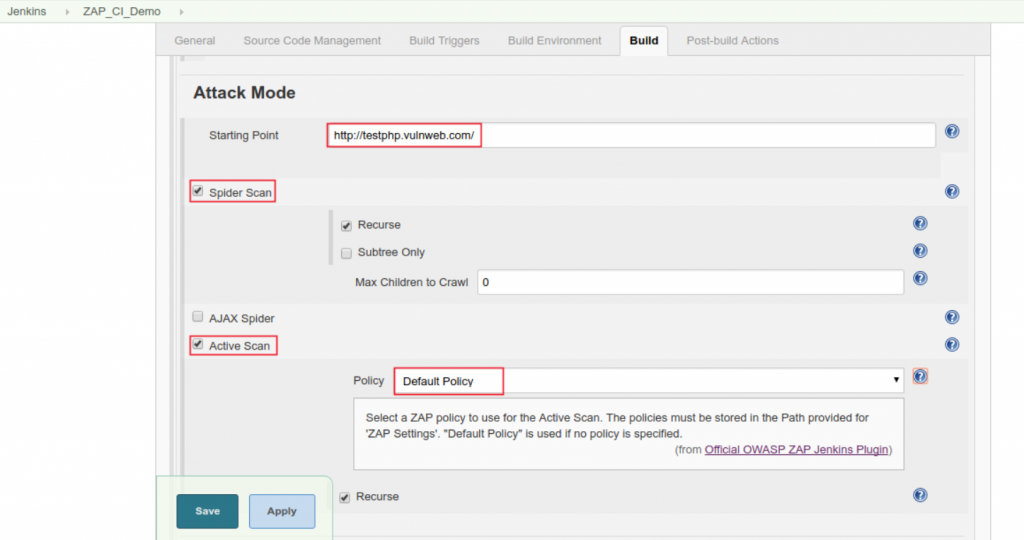The width and height of the screenshot is (1024, 540).
Task: Expand breadcrumb arrow after Jenkins
Action: tap(67, 12)
